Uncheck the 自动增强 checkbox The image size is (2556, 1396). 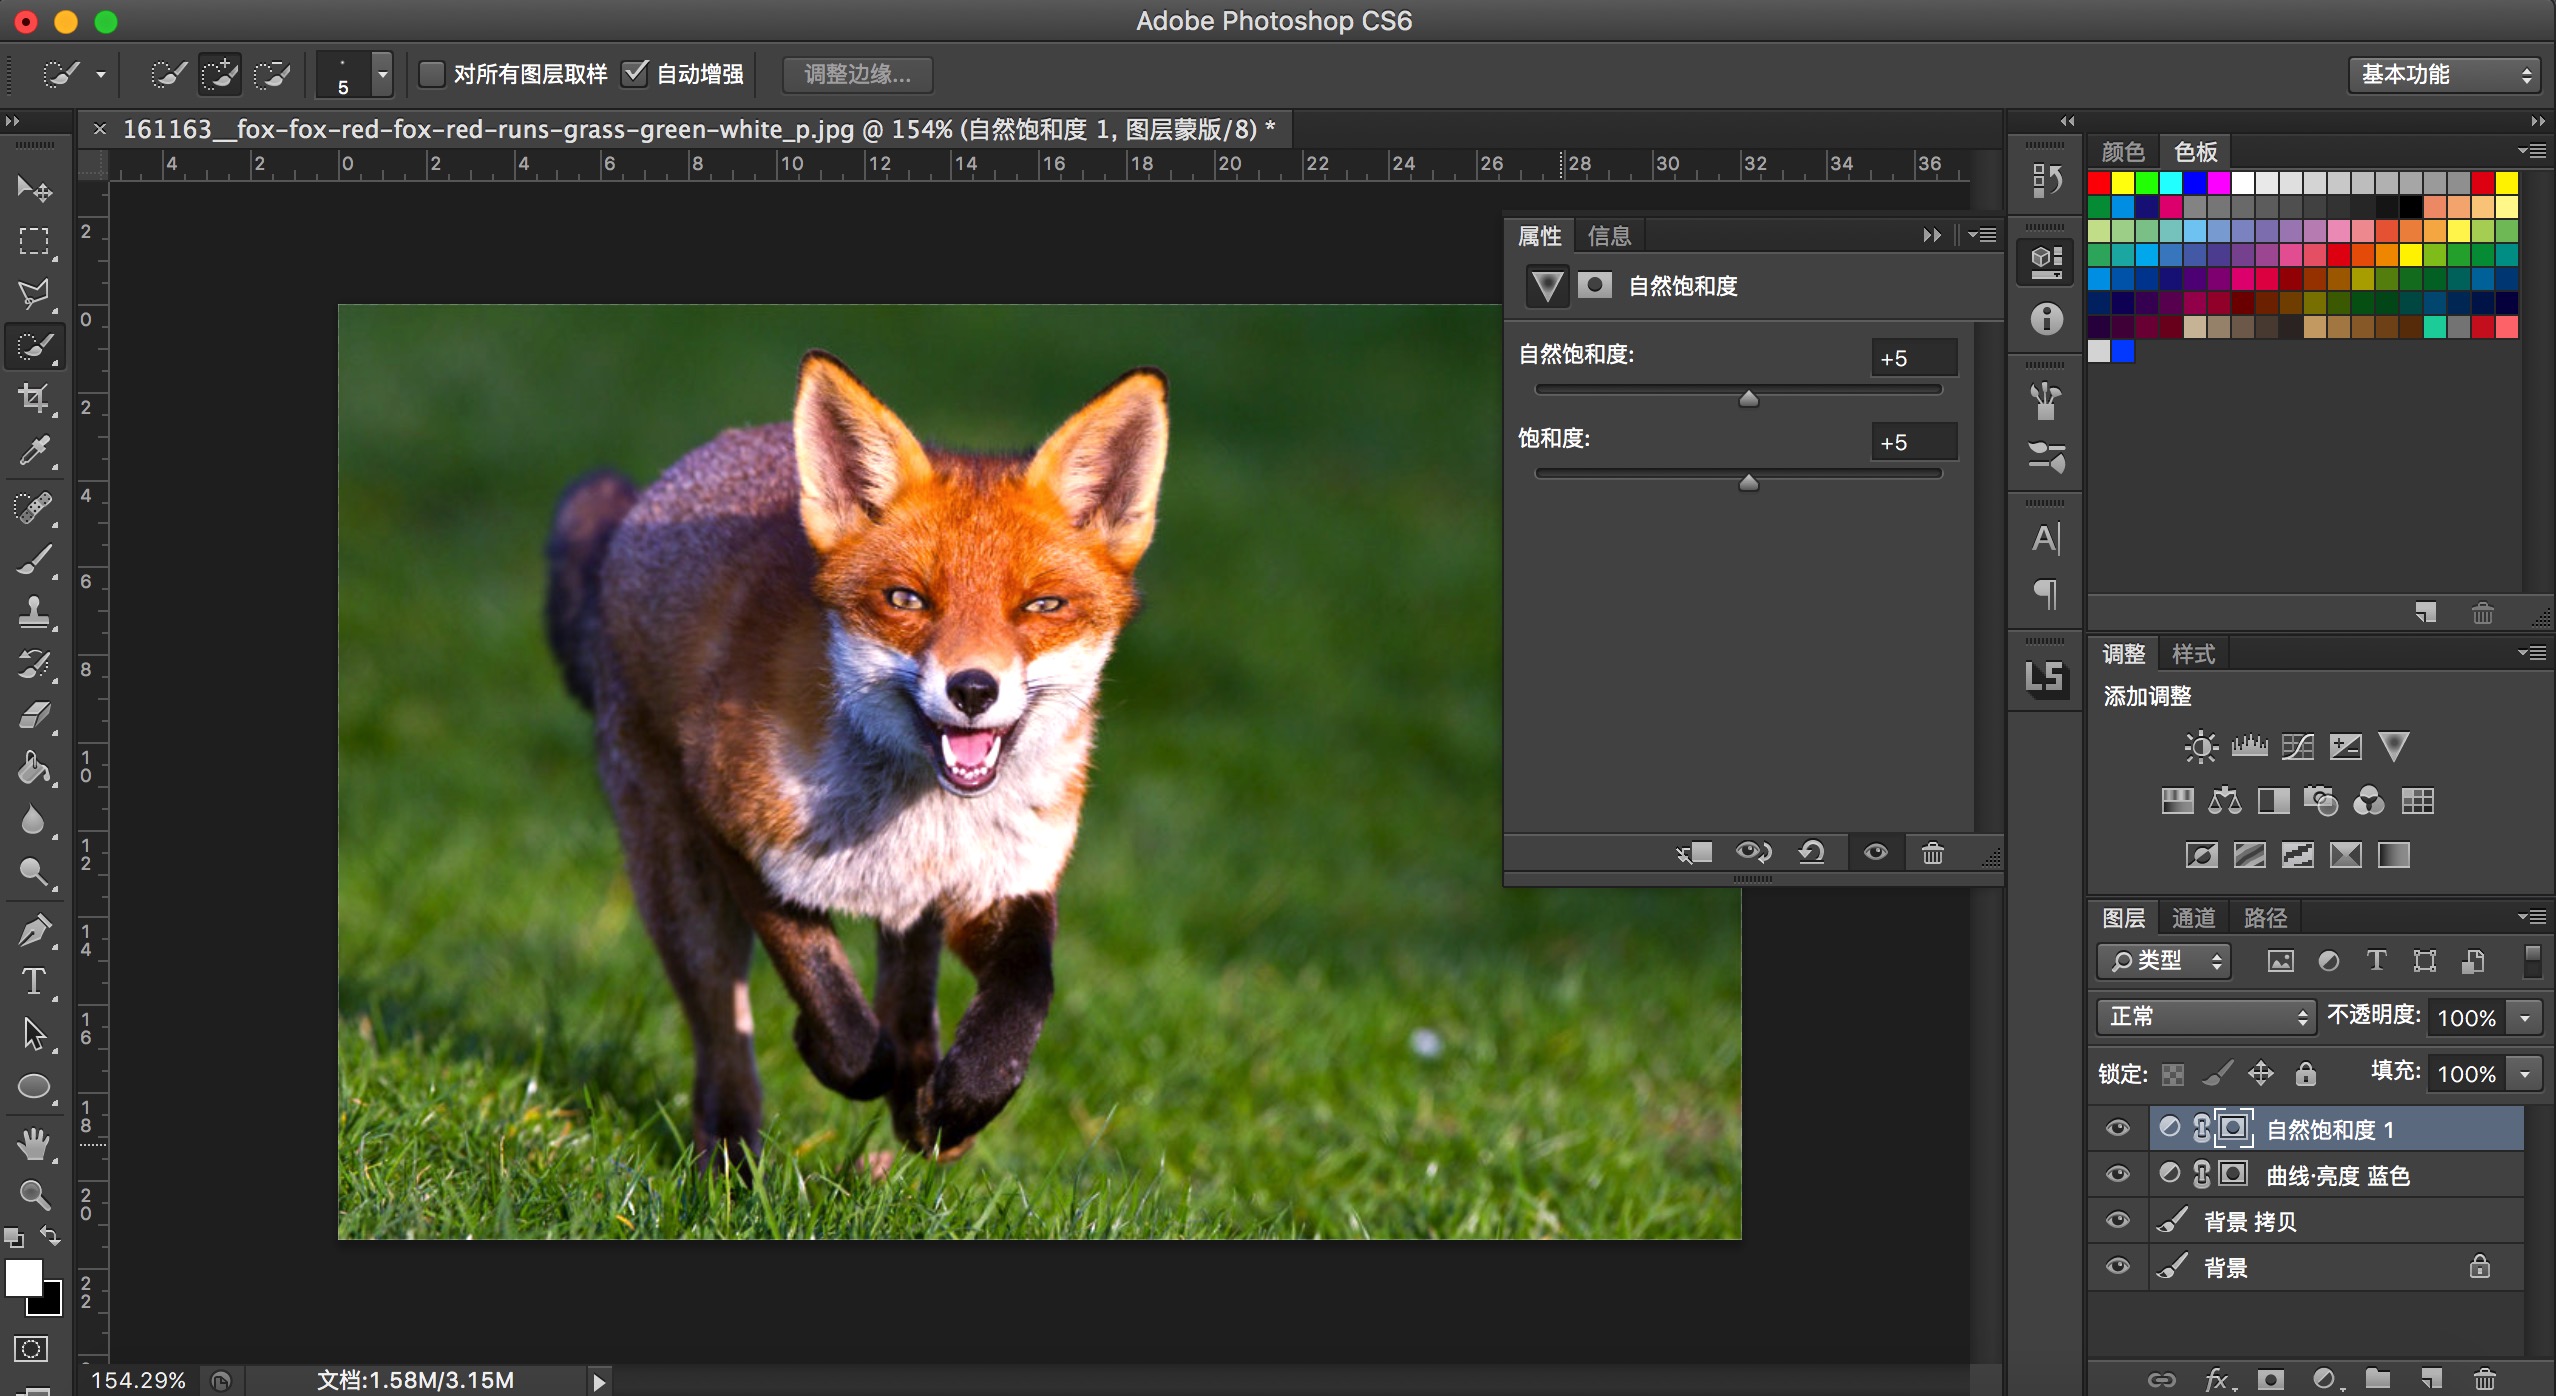point(635,74)
